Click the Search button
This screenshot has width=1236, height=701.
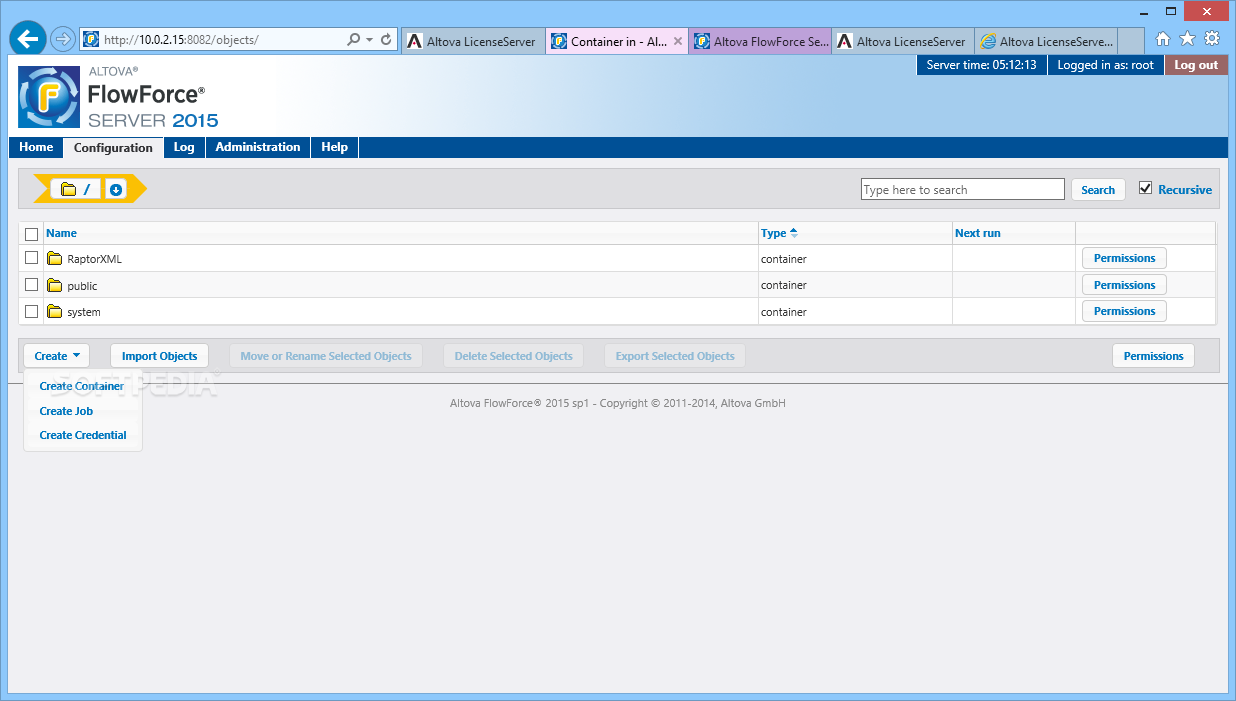(x=1098, y=190)
